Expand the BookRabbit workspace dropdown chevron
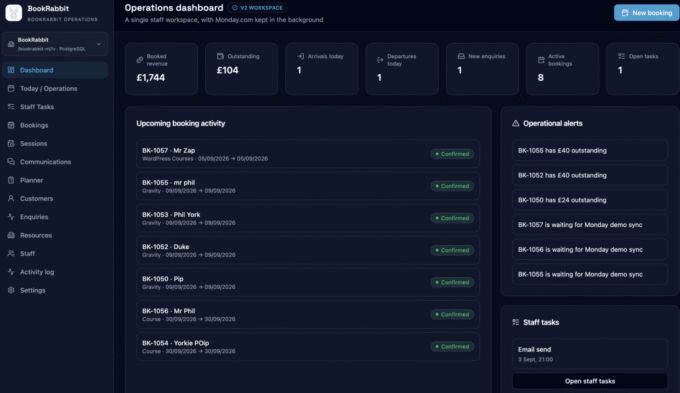 point(99,44)
